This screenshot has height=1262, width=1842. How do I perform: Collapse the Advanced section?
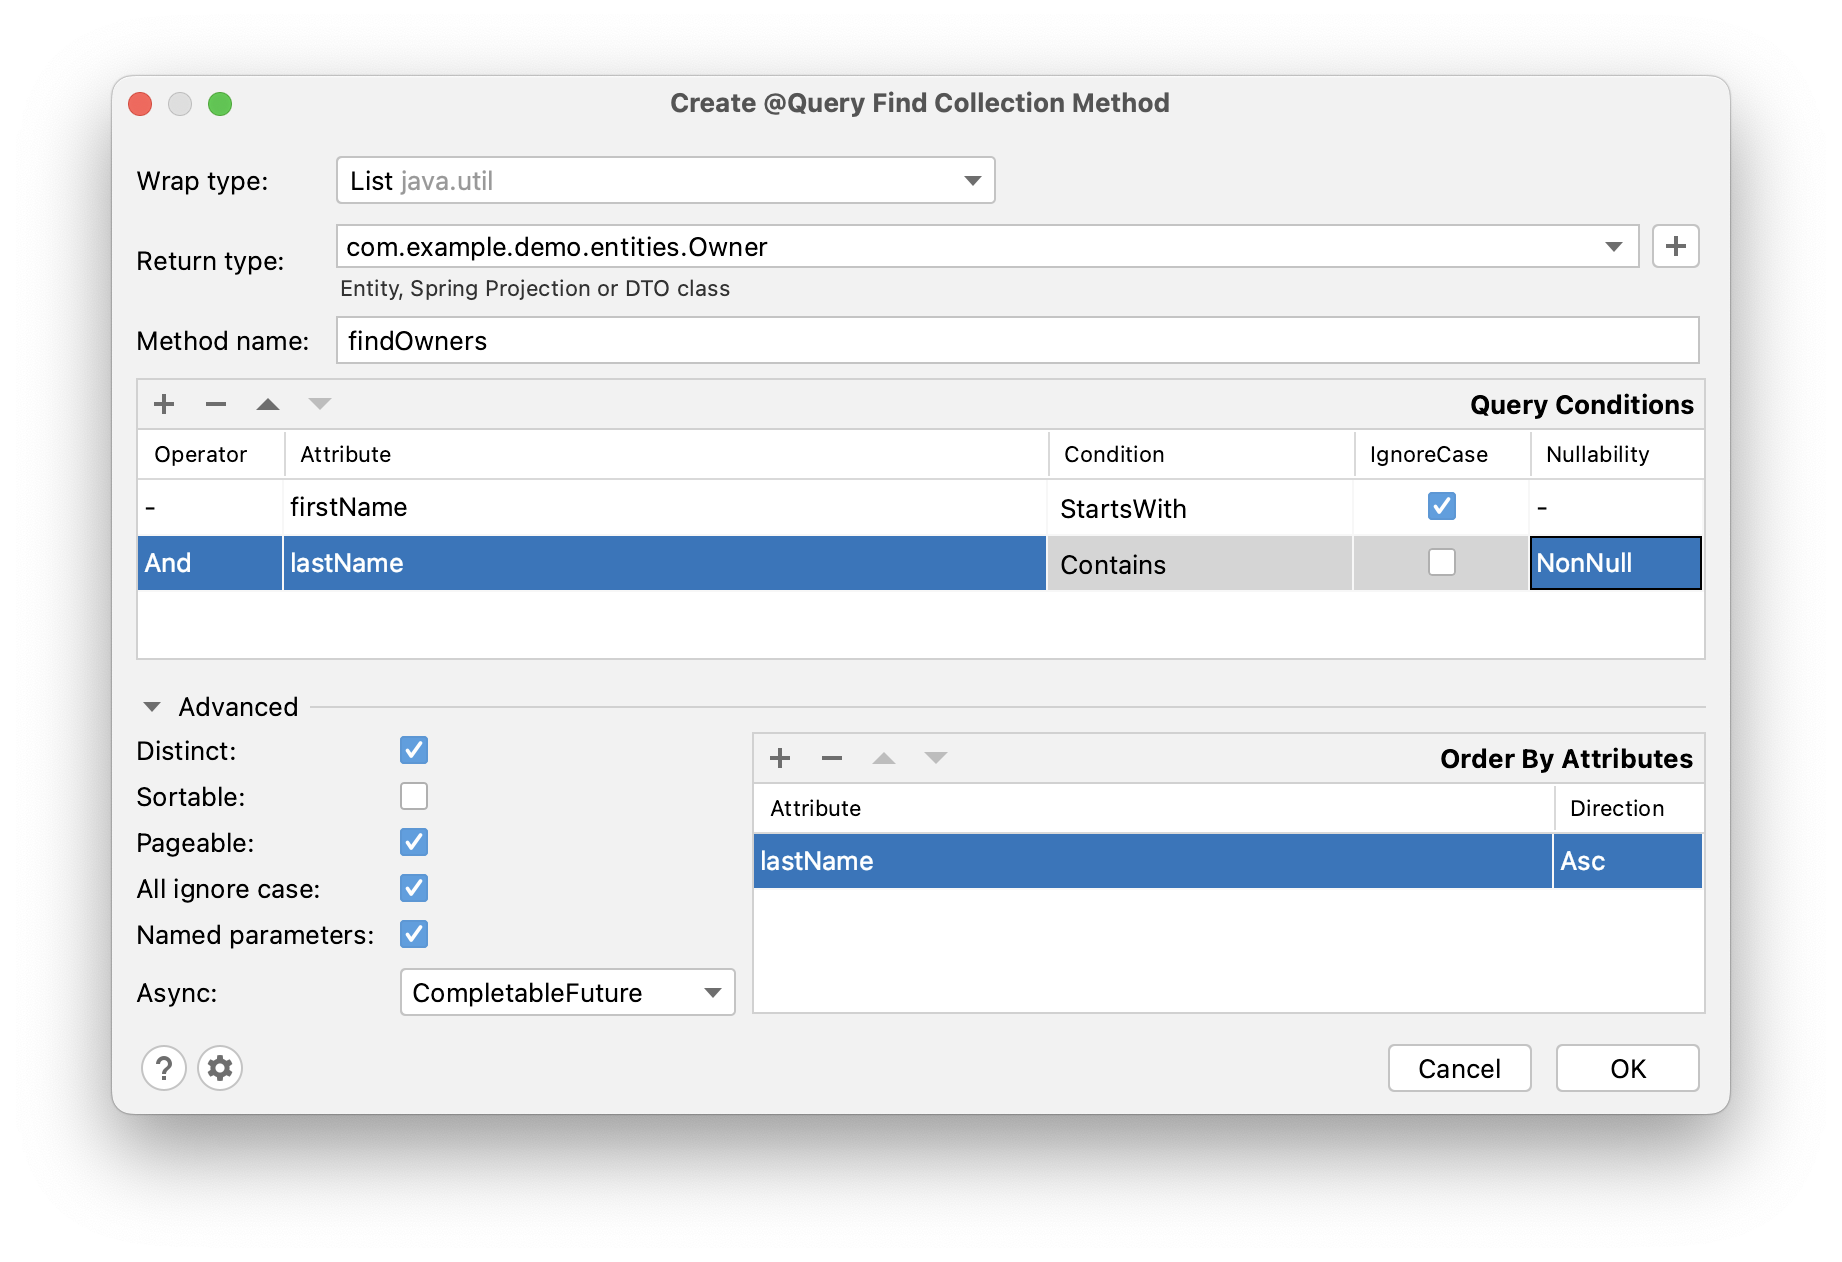151,706
